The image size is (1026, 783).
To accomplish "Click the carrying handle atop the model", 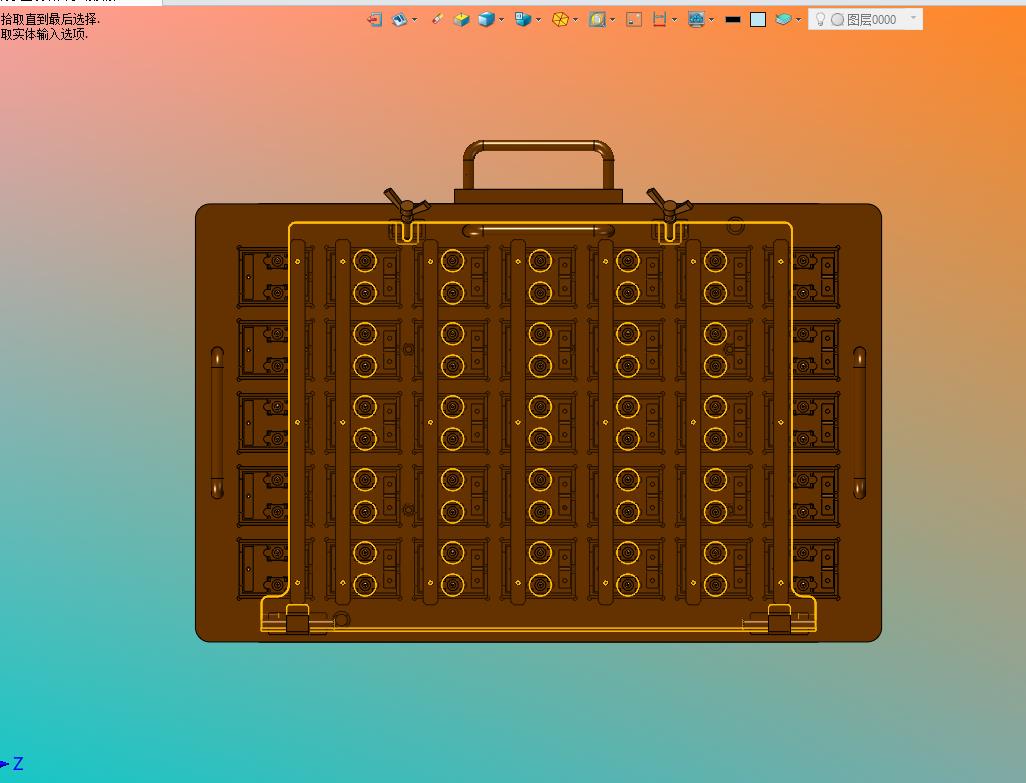I will pos(539,165).
